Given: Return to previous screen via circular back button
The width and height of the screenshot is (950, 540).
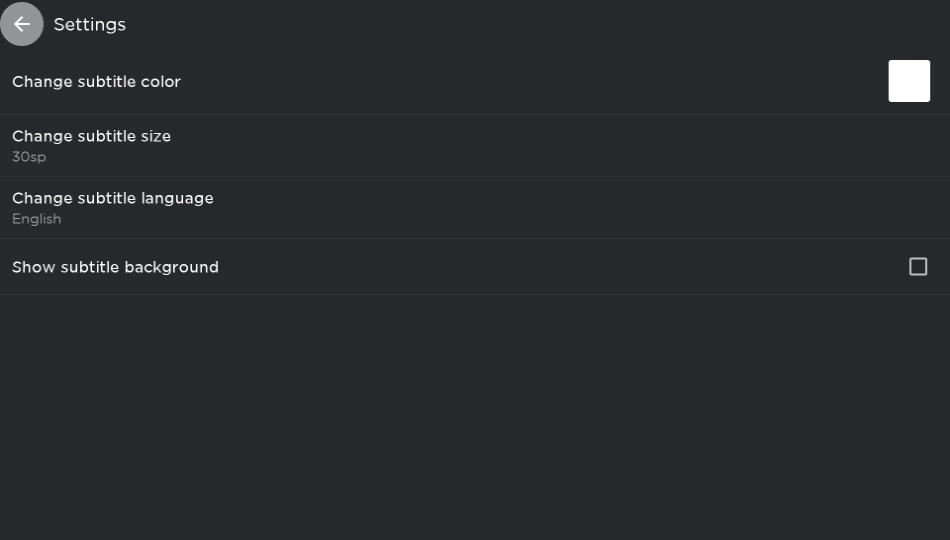Looking at the screenshot, I should click(22, 24).
